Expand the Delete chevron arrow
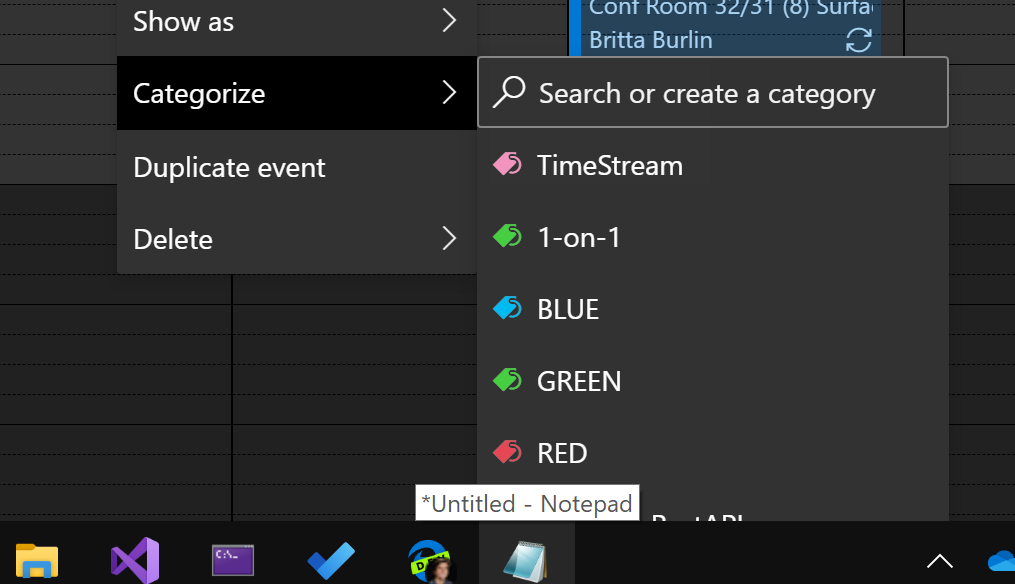The width and height of the screenshot is (1015, 584). 449,238
